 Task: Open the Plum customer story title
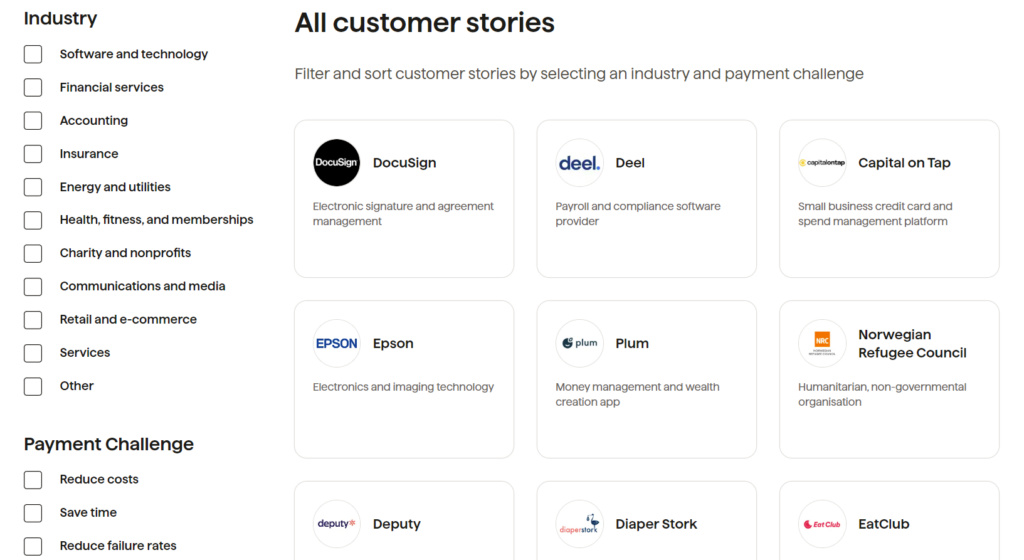click(x=632, y=344)
